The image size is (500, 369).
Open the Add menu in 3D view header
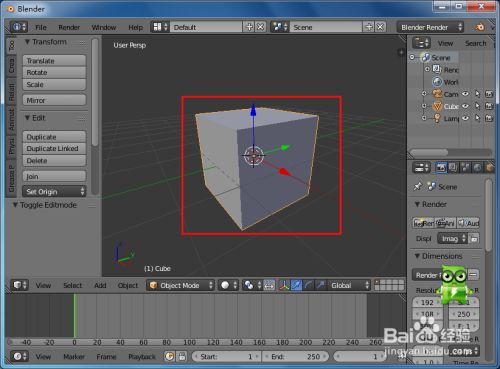(100, 285)
